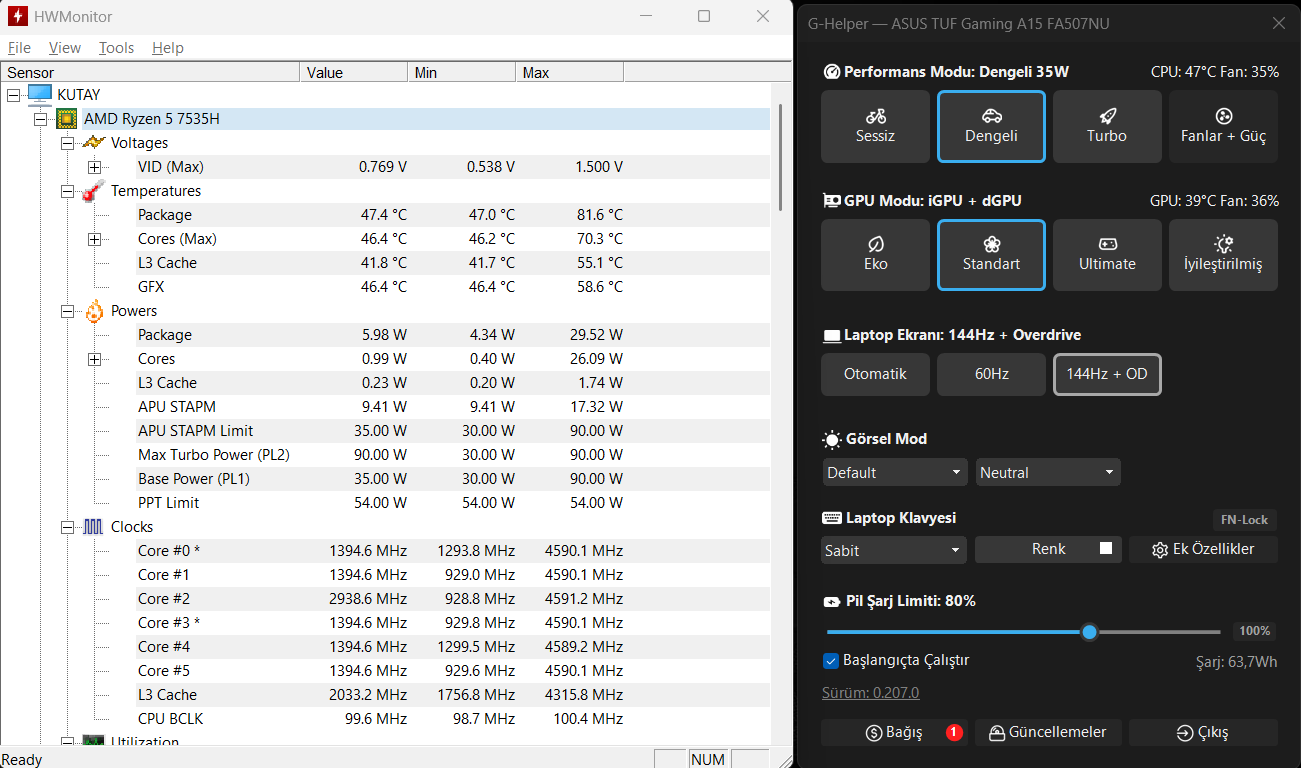1301x768 pixels.
Task: Click the battery charge limit slider handle
Action: [x=1090, y=632]
